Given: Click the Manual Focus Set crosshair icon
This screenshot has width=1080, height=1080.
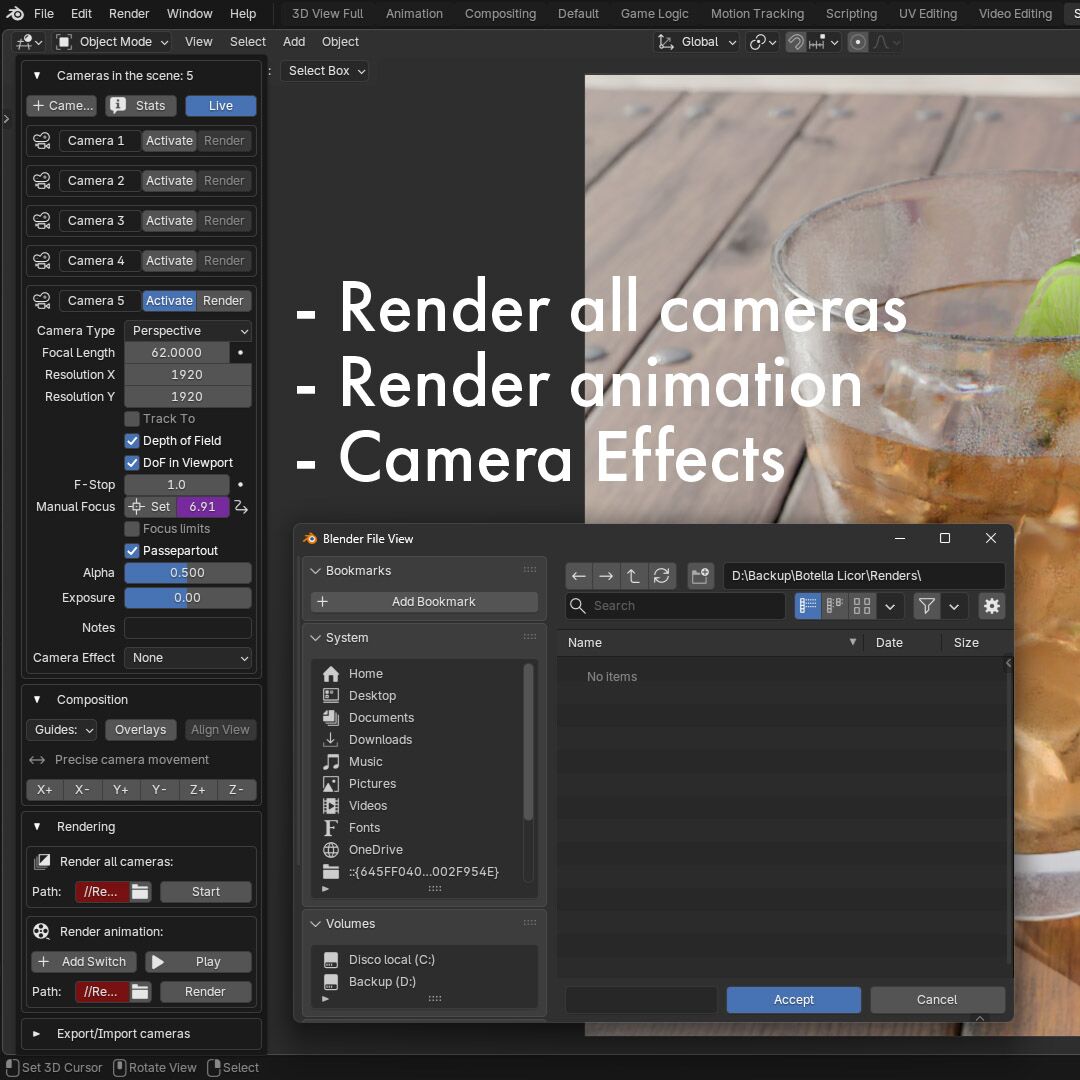Looking at the screenshot, I should click(x=137, y=507).
